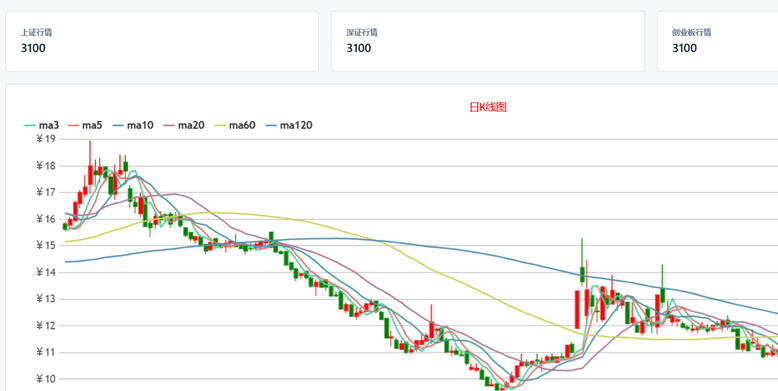
Task: Open the 创业板行情 card
Action: click(x=717, y=41)
